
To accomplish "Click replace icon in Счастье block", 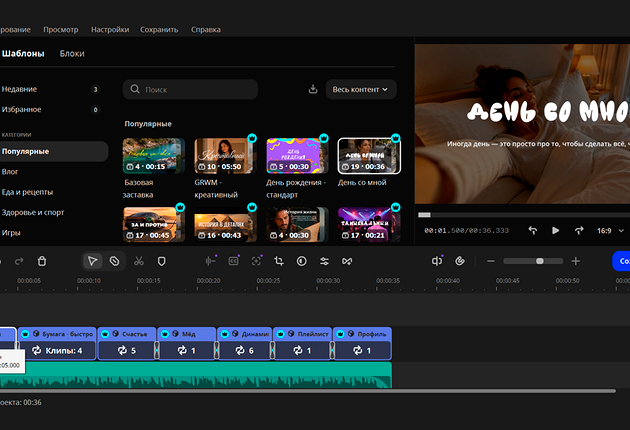I will click(122, 350).
